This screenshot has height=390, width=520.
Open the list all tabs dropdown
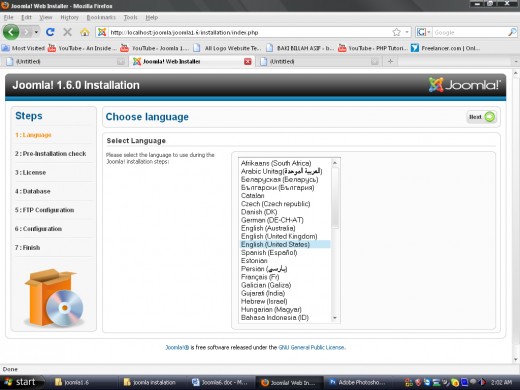(516, 61)
